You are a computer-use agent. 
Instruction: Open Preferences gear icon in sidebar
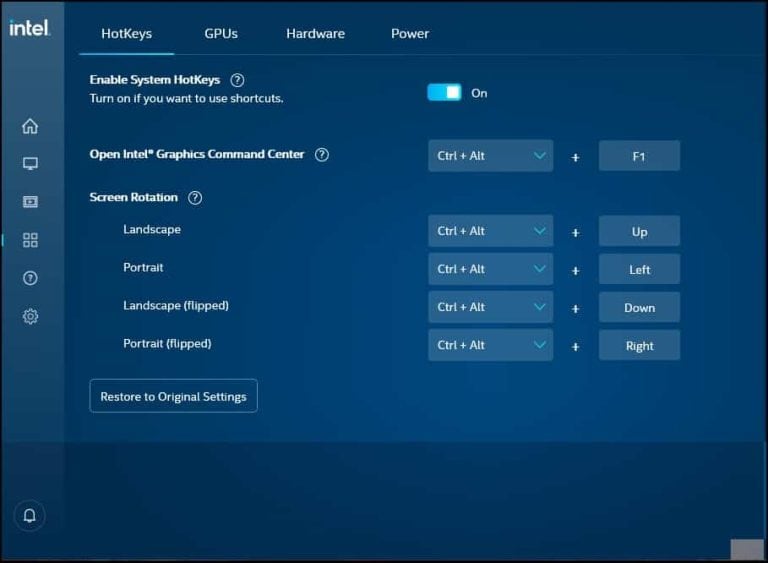click(30, 316)
